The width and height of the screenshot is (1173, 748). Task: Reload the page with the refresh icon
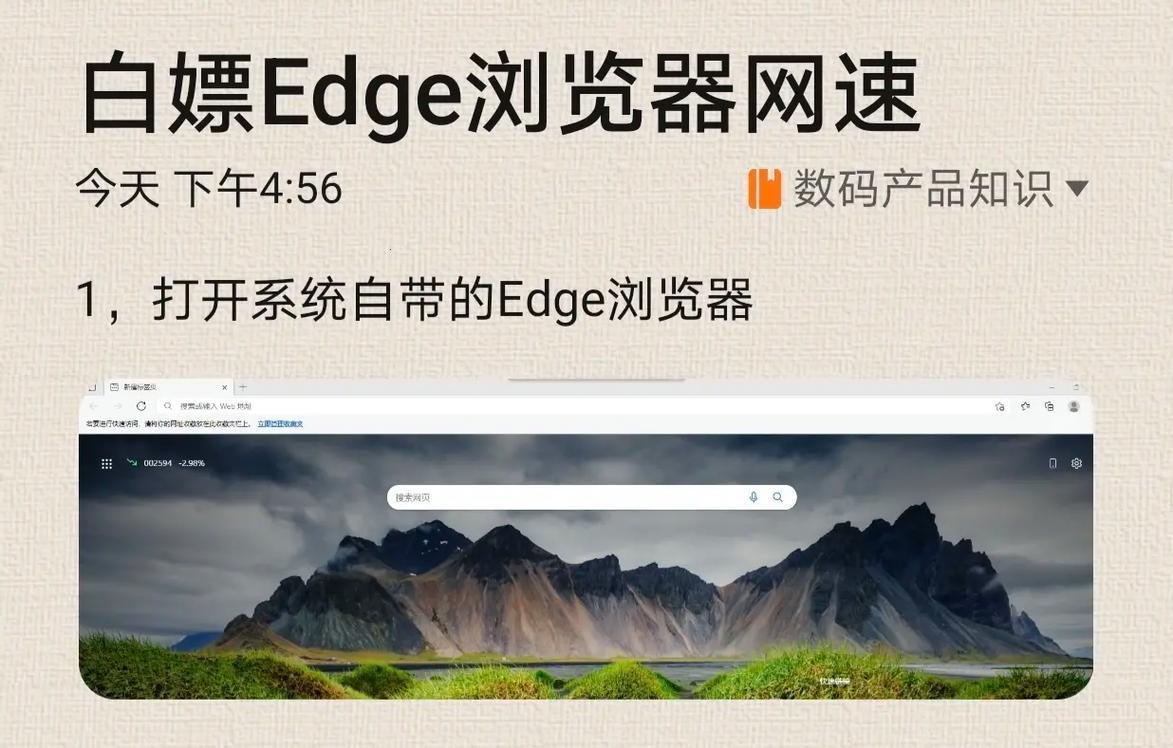[x=141, y=405]
